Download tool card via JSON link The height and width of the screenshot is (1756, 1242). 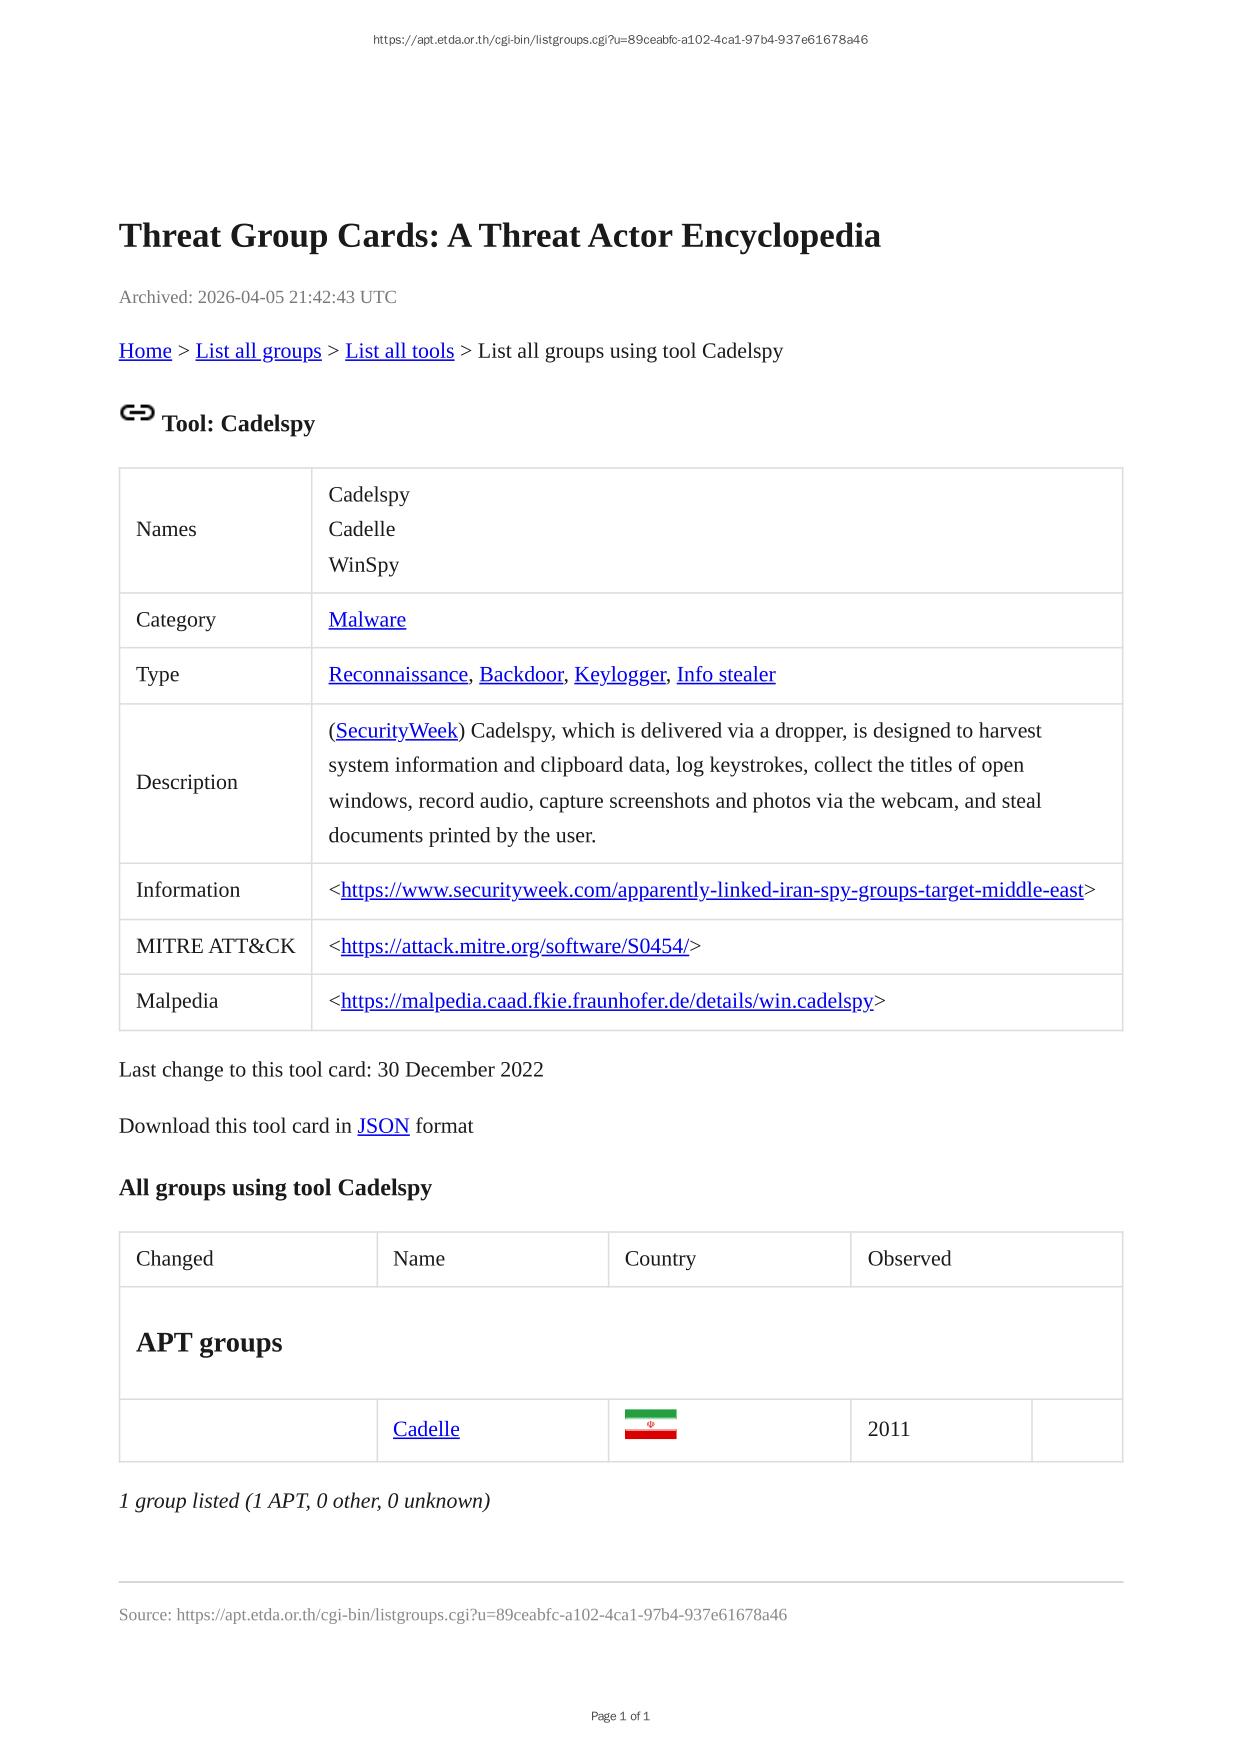[383, 1126]
